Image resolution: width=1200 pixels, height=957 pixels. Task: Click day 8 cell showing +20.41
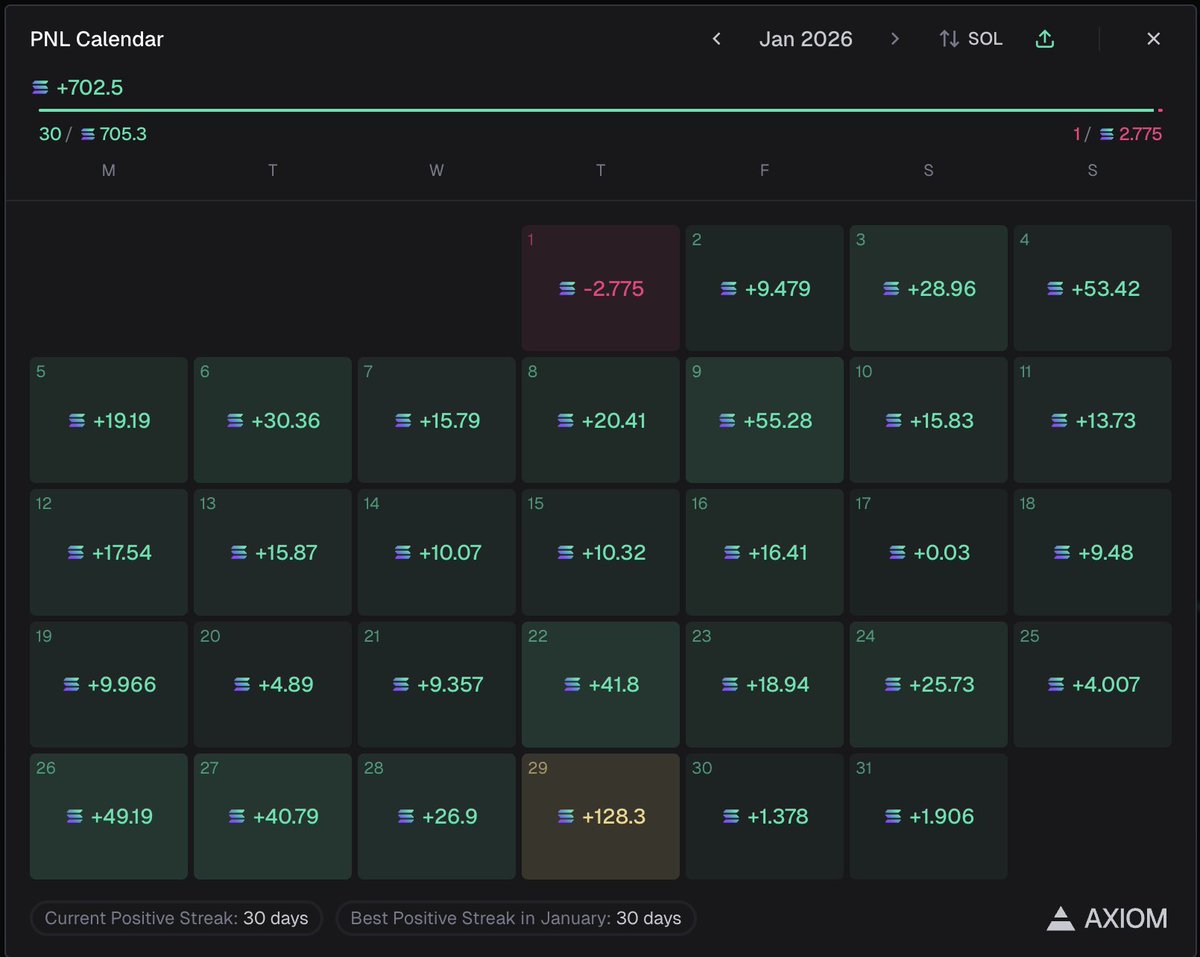pyautogui.click(x=601, y=420)
